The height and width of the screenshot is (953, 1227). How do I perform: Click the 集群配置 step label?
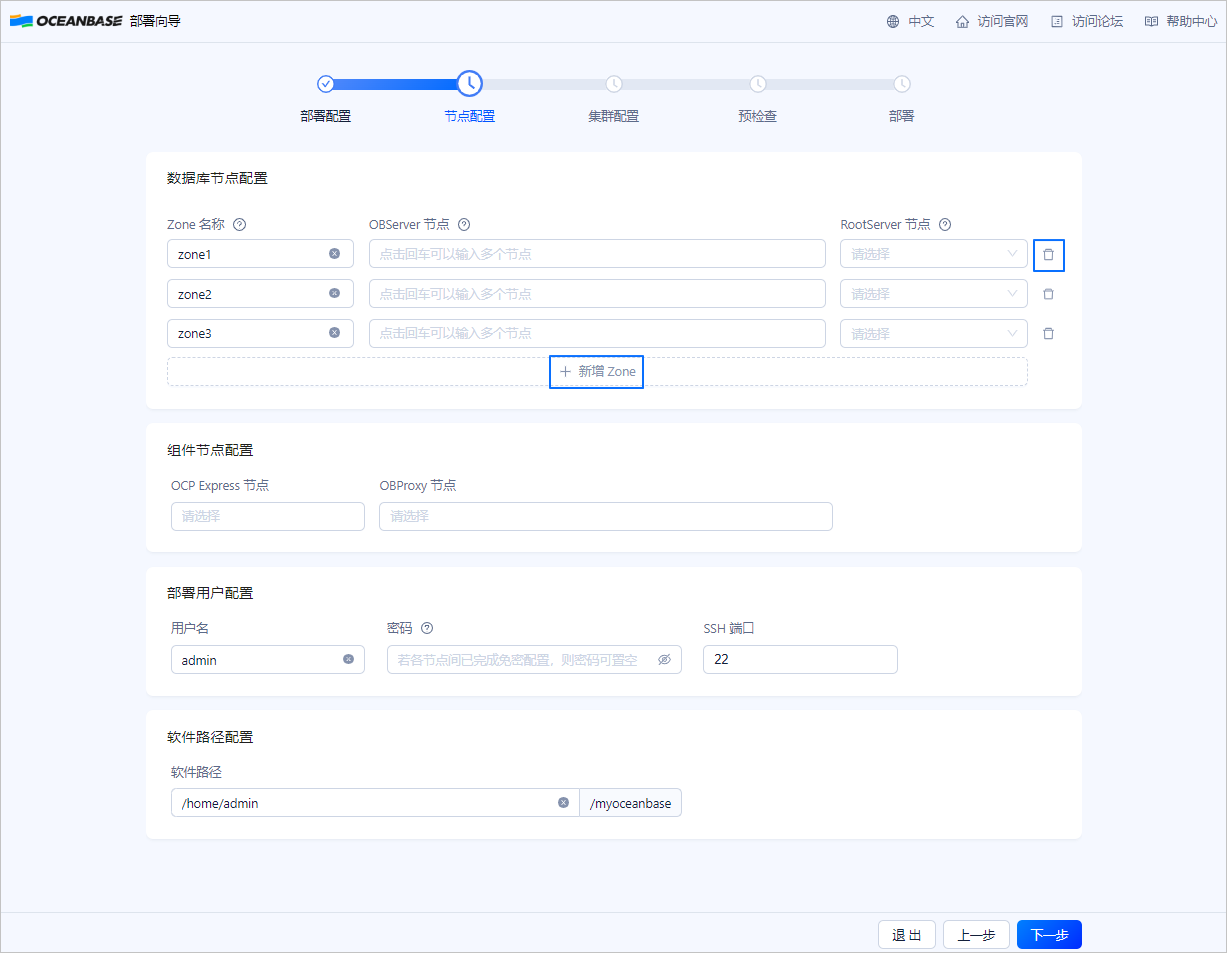tap(614, 116)
